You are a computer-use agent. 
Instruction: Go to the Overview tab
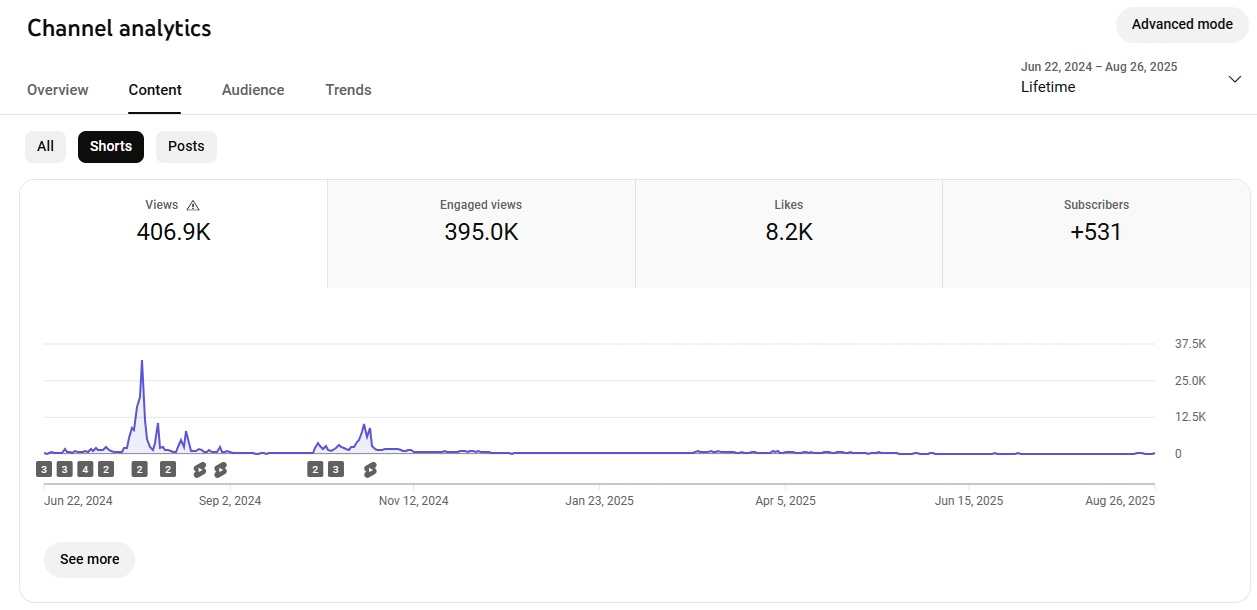58,90
